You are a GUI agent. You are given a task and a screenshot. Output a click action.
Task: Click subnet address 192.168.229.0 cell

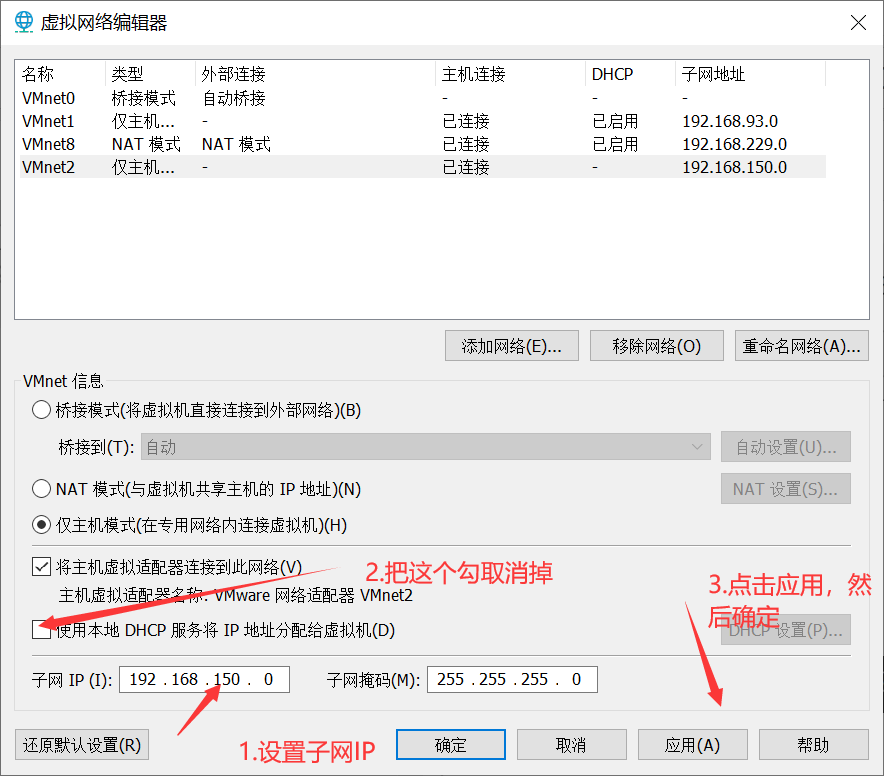(x=735, y=144)
